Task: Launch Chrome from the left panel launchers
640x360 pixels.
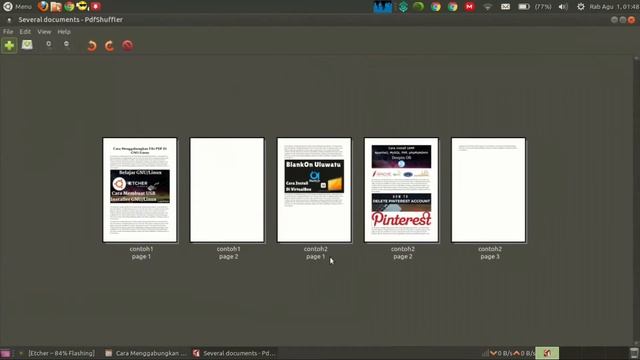Action: (69, 7)
